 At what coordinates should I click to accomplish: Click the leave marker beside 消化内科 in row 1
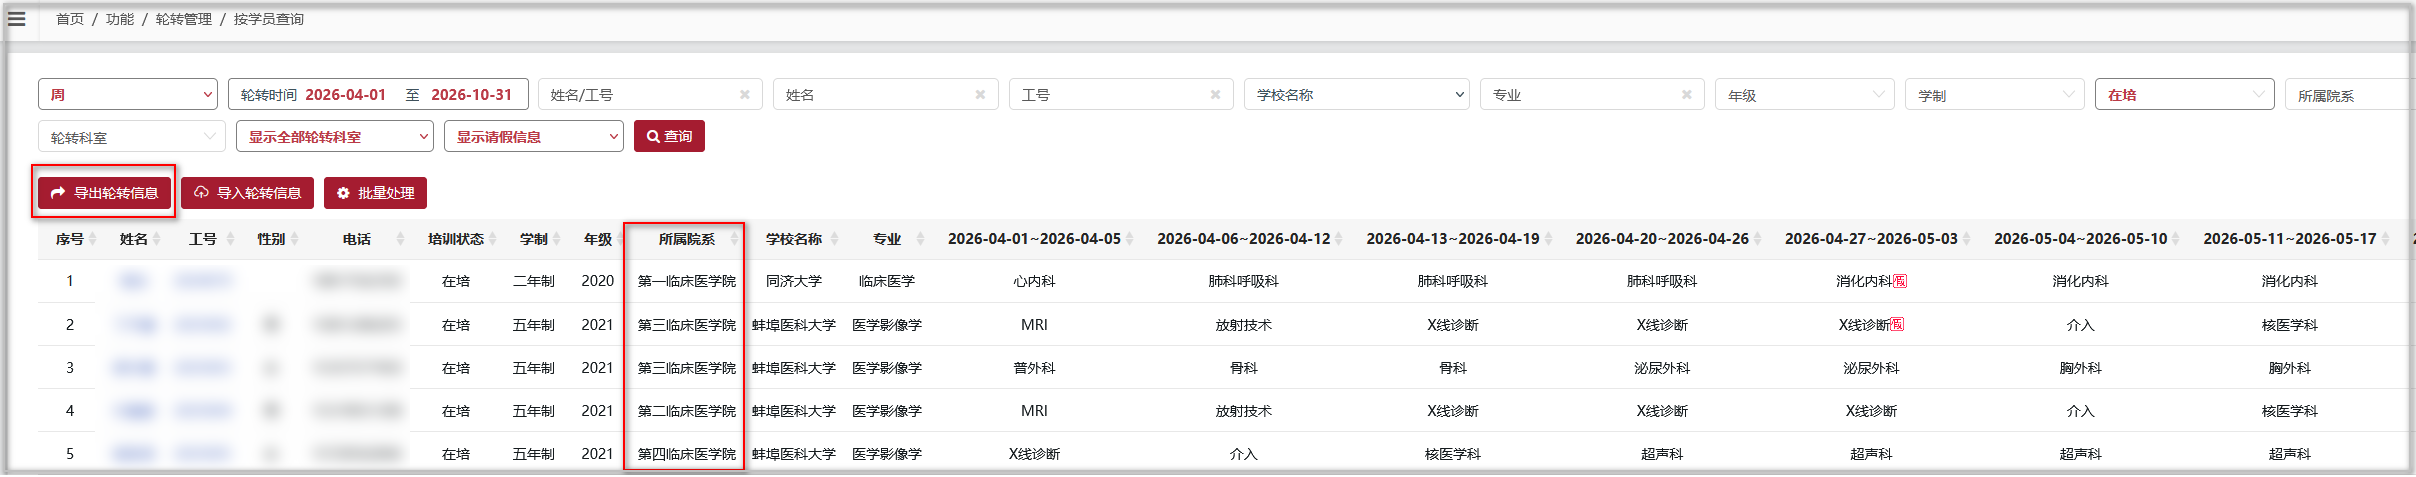click(x=1900, y=281)
